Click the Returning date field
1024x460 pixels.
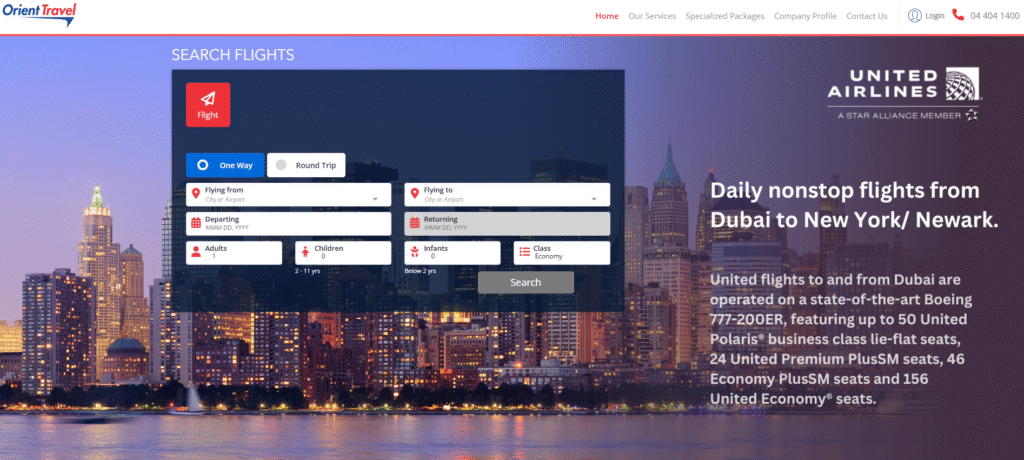[507, 223]
